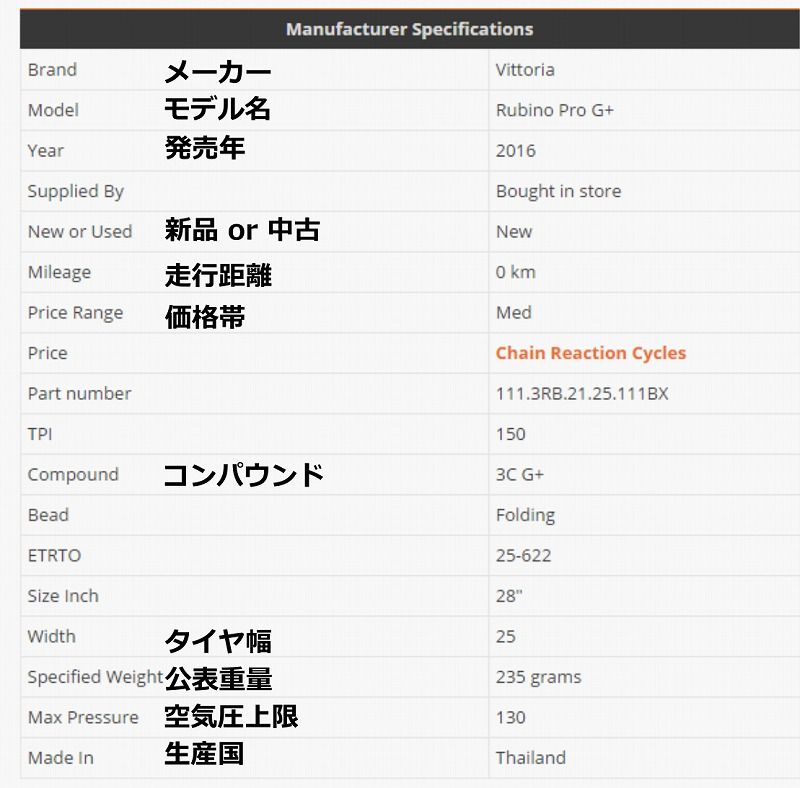Click the Price row label
Screen dimensions: 800x788
(x=47, y=353)
